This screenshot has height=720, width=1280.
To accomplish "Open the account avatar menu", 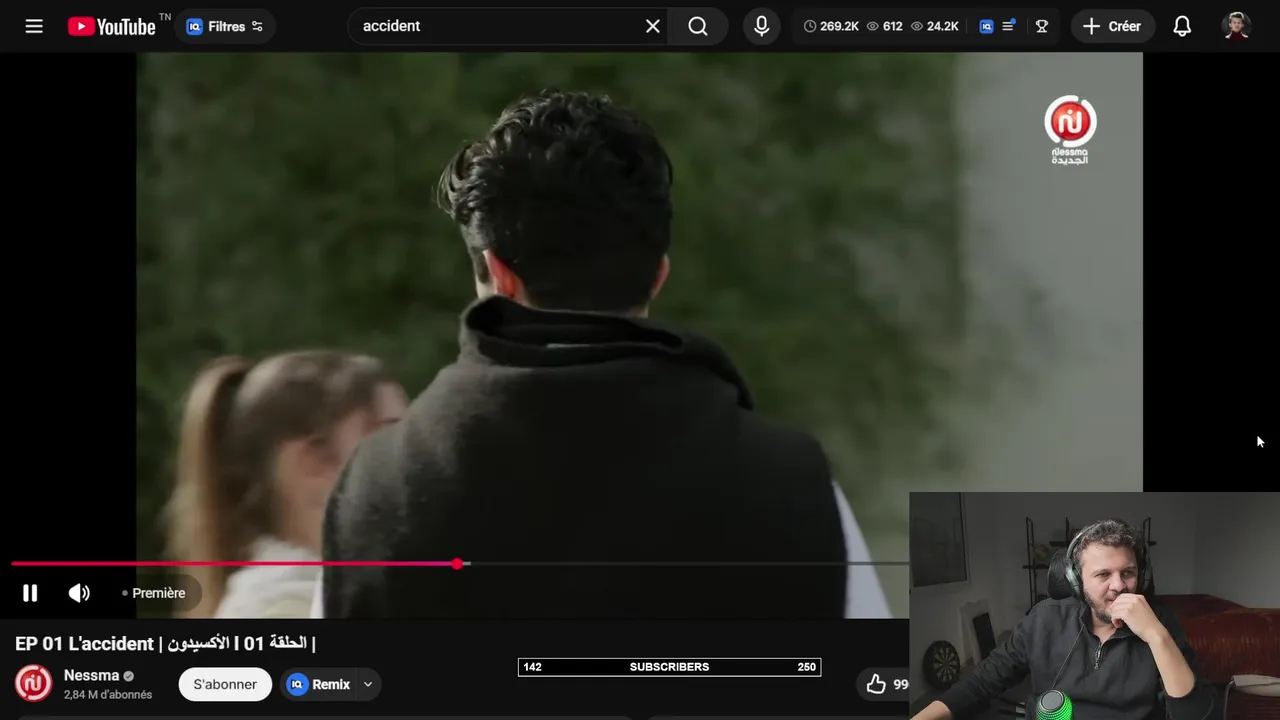I will coord(1237,26).
